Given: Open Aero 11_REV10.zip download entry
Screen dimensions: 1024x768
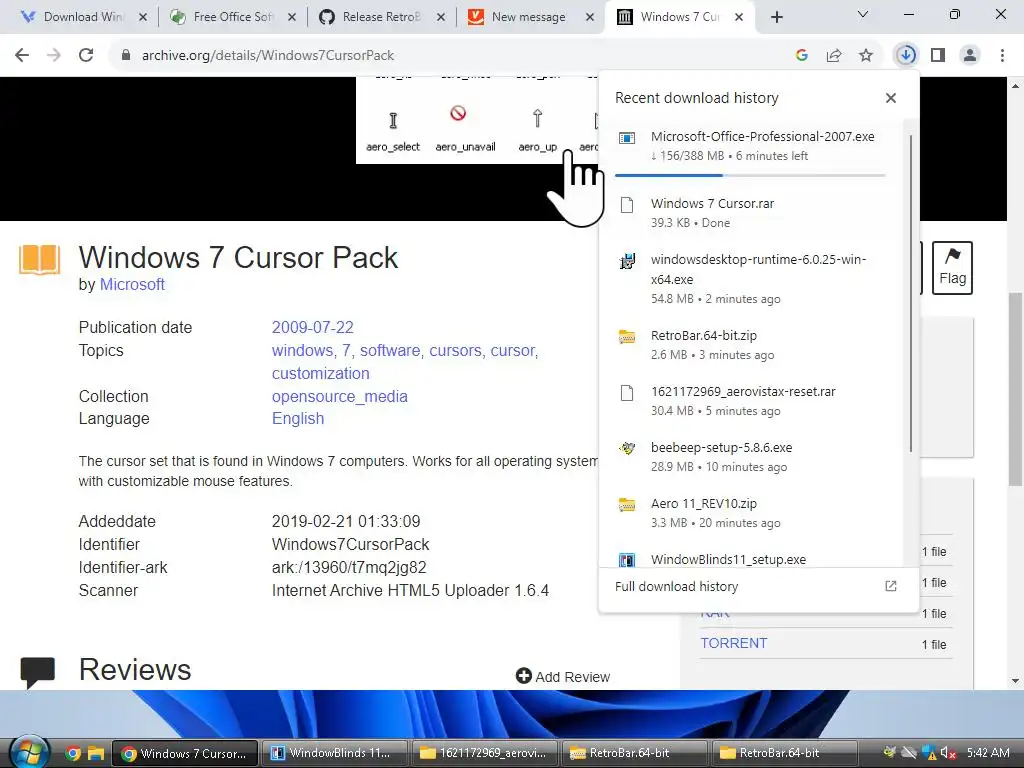Looking at the screenshot, I should point(752,513).
